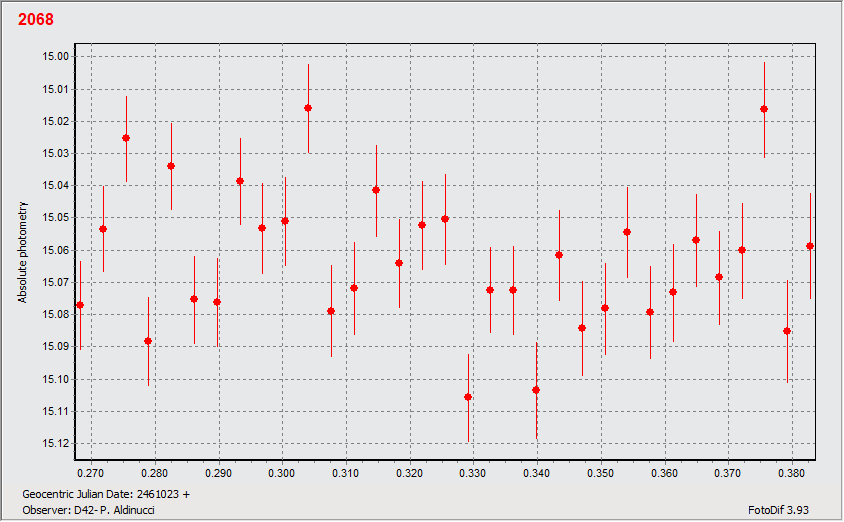Click the data point at 15.025 near 0.275
This screenshot has width=844, height=522.
(126, 138)
